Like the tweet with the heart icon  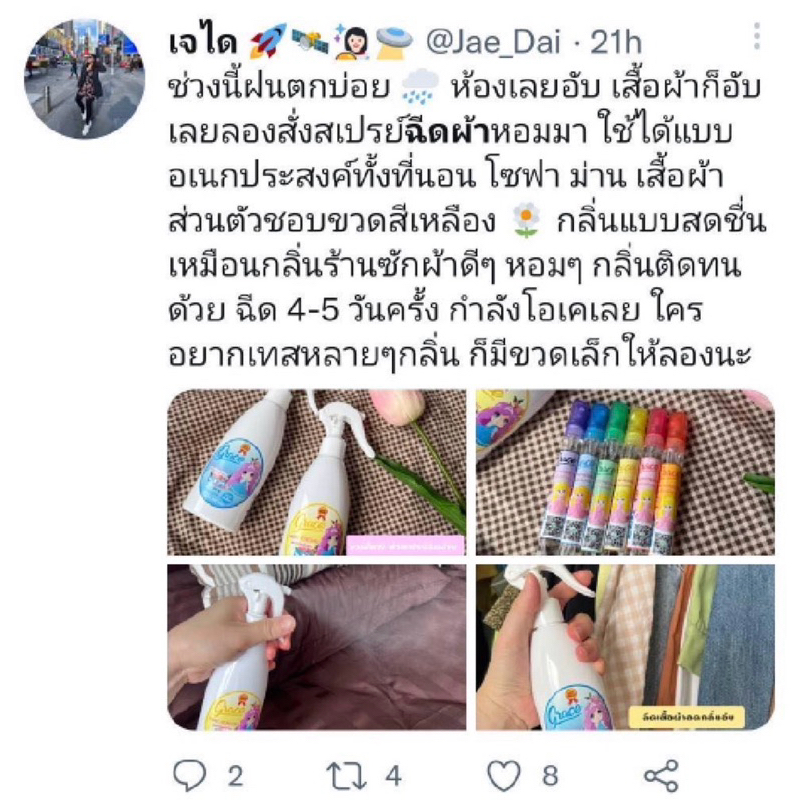click(x=504, y=776)
